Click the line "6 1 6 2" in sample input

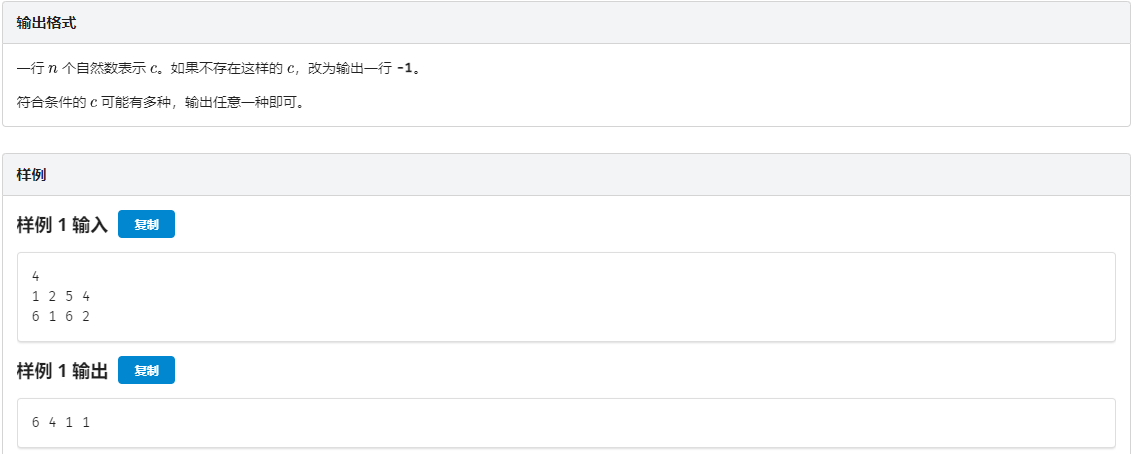click(61, 316)
